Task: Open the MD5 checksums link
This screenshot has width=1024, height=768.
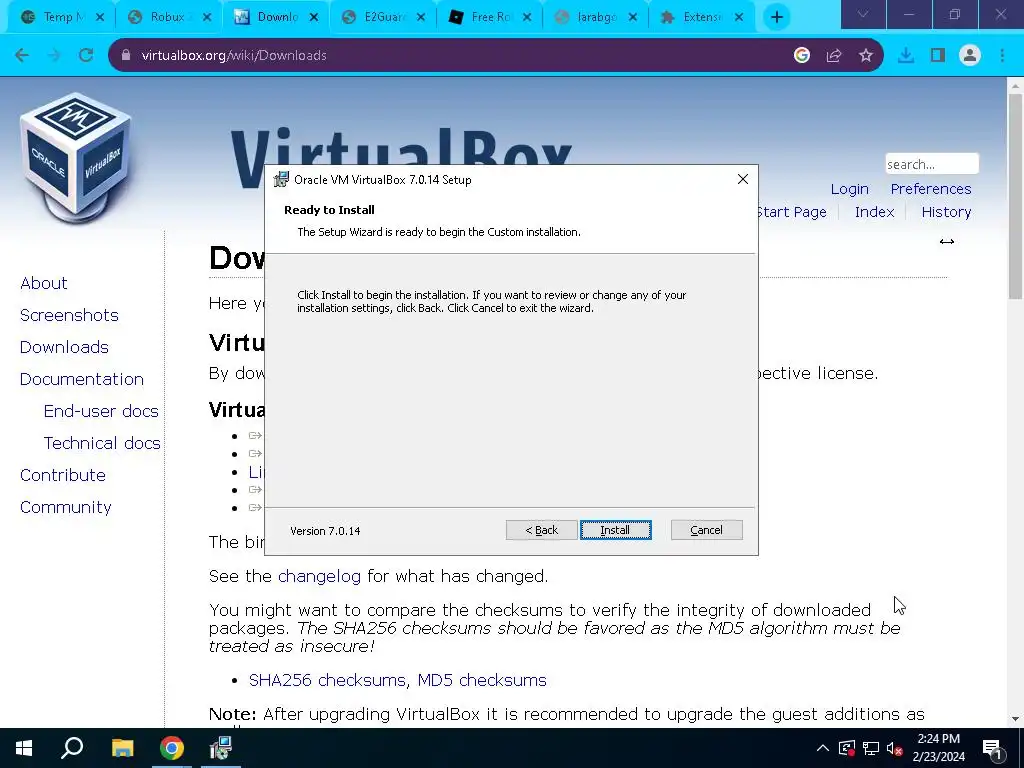Action: click(x=482, y=680)
